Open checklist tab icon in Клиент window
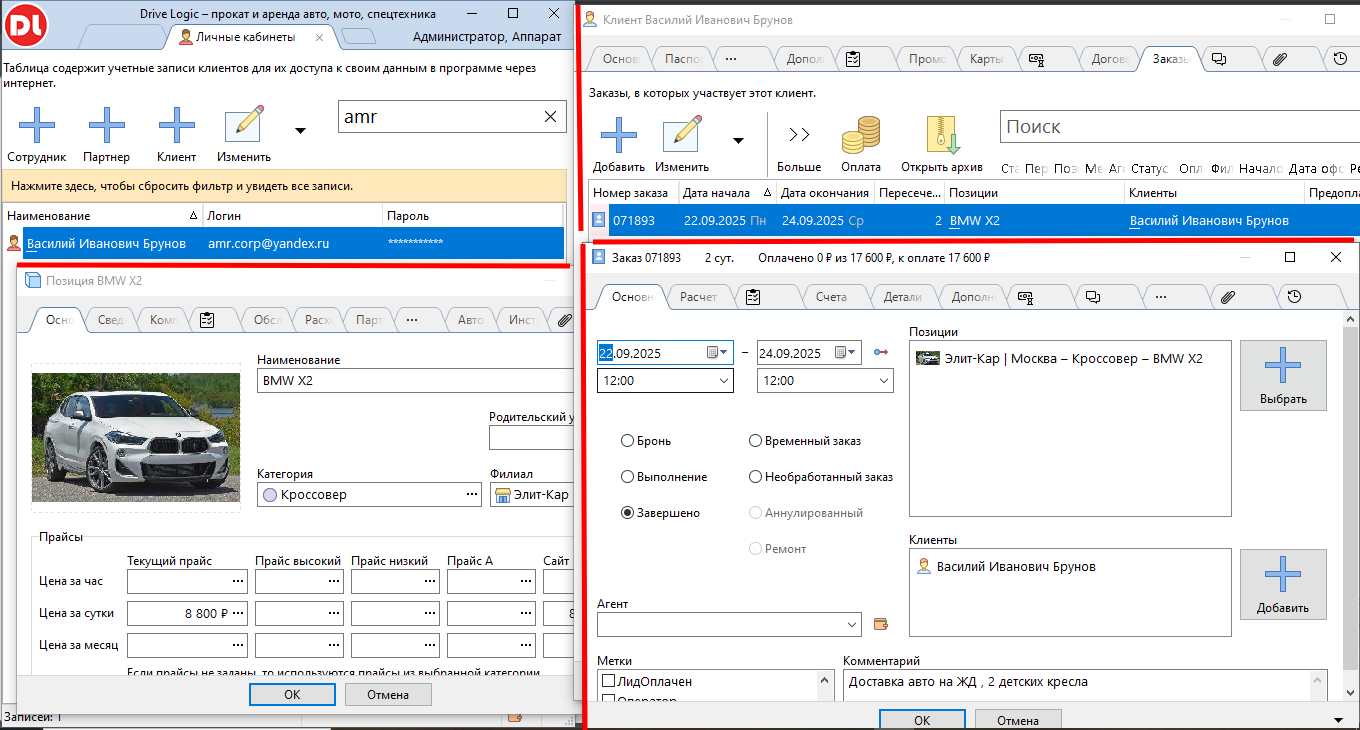1360x730 pixels. pyautogui.click(x=853, y=59)
